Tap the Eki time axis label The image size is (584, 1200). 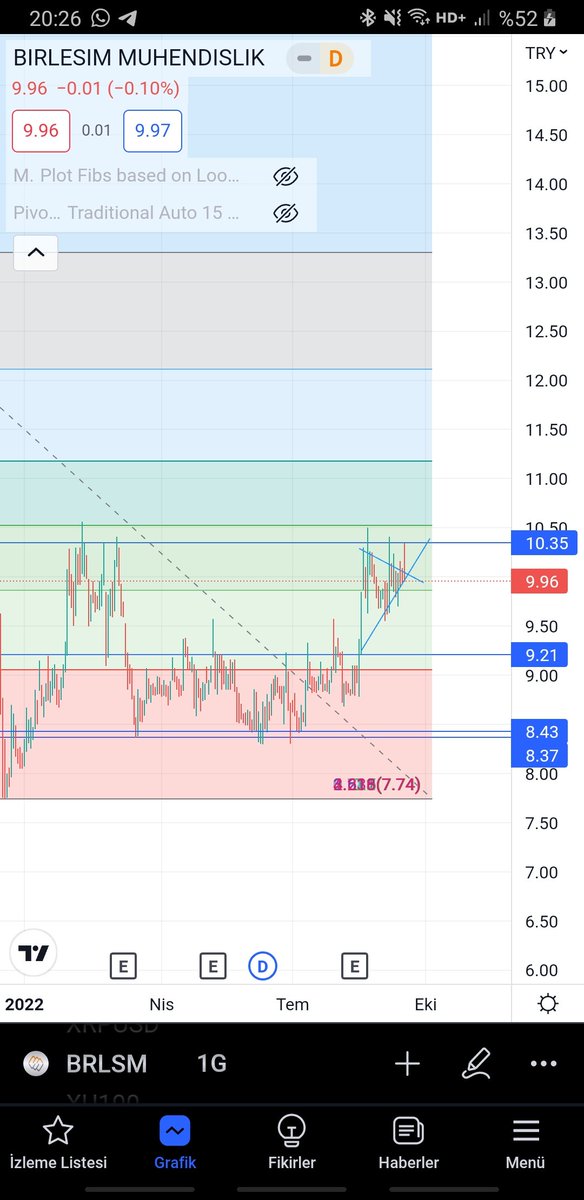pyautogui.click(x=426, y=1004)
